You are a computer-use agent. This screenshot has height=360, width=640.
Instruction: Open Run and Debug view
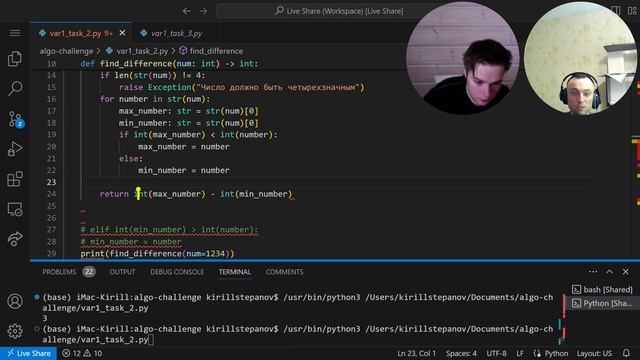15,149
